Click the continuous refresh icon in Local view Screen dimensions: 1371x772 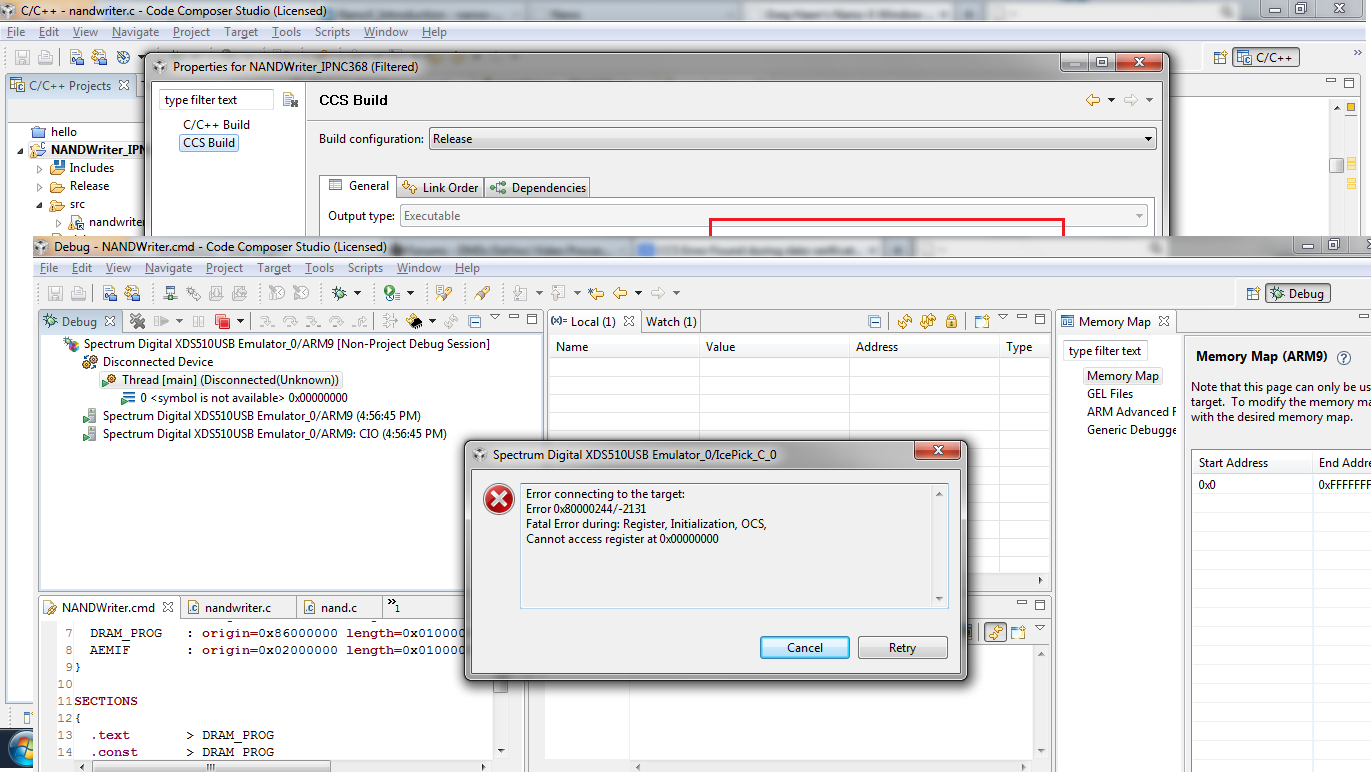coord(928,321)
